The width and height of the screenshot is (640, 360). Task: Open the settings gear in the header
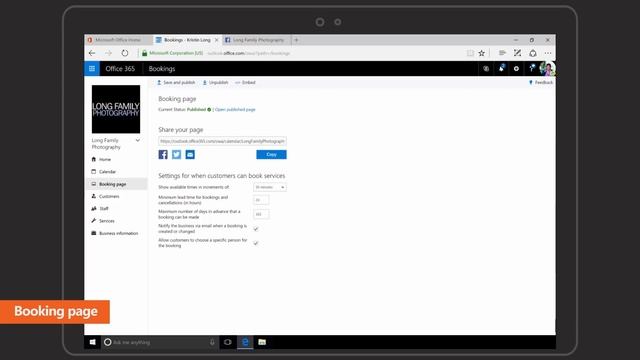516,69
